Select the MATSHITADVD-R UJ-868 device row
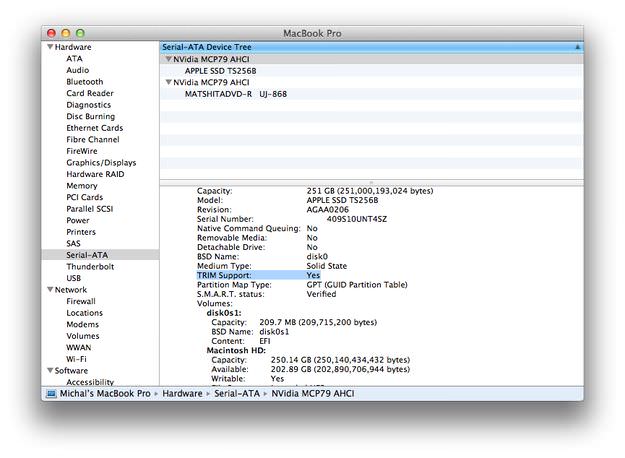The height and width of the screenshot is (458, 625). coord(371,94)
